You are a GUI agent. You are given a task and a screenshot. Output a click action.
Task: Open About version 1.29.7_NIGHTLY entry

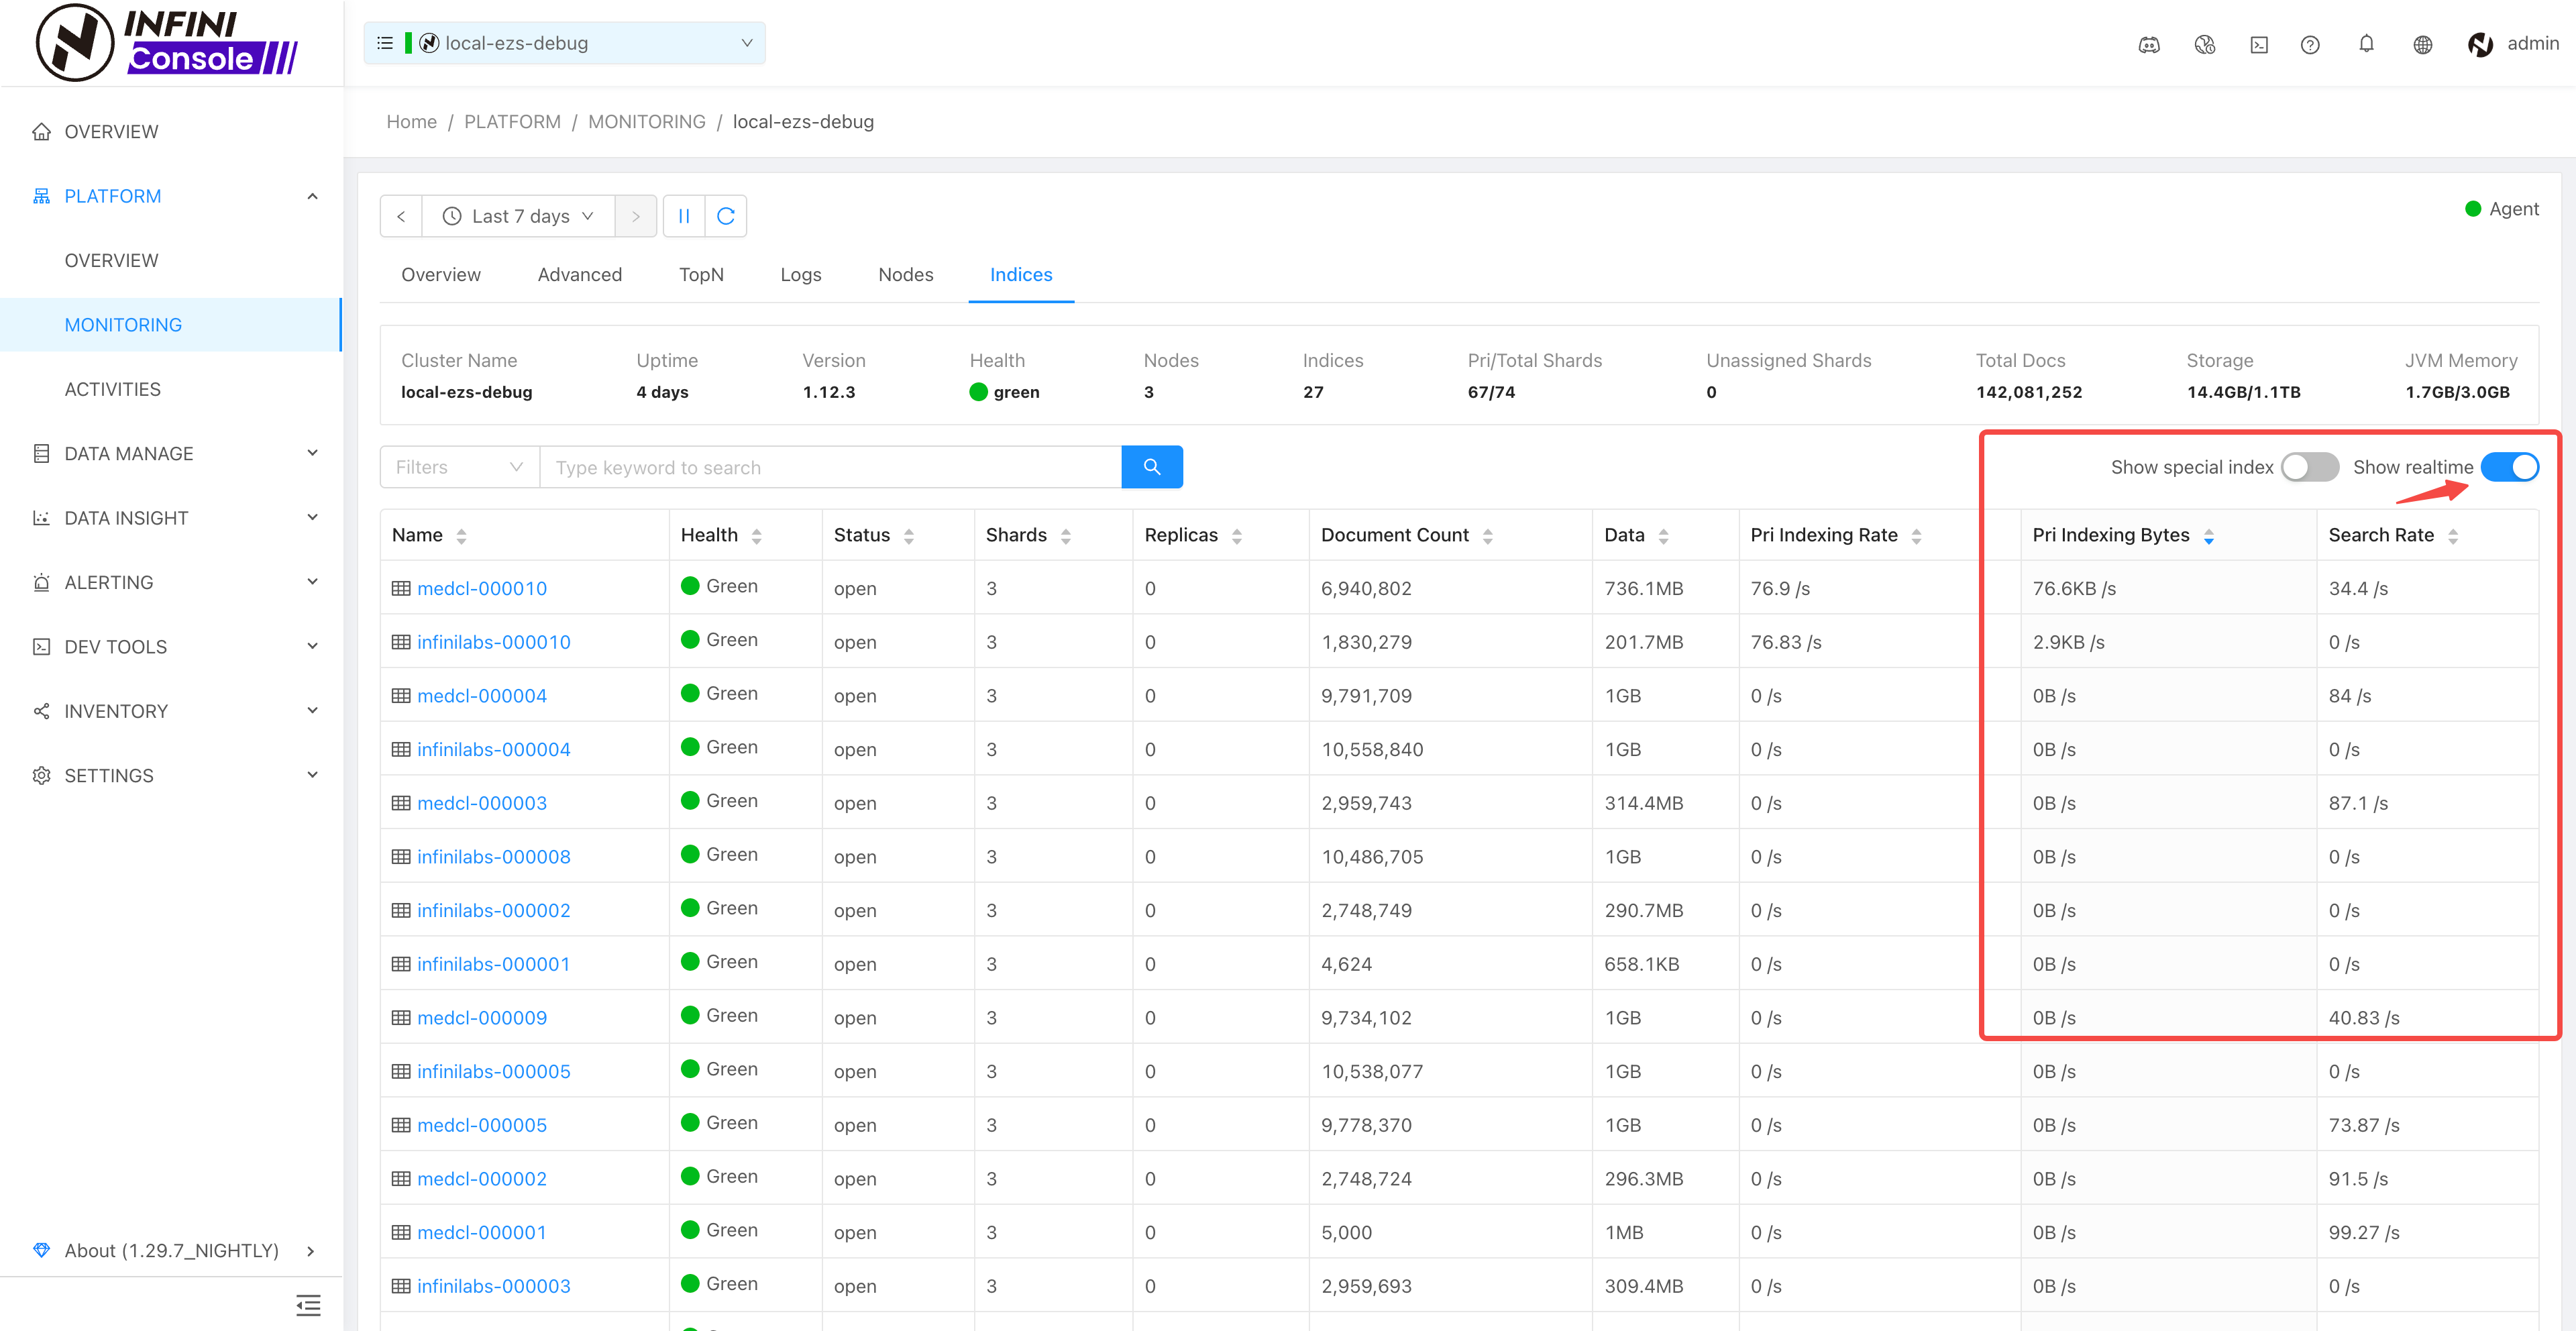click(172, 1250)
